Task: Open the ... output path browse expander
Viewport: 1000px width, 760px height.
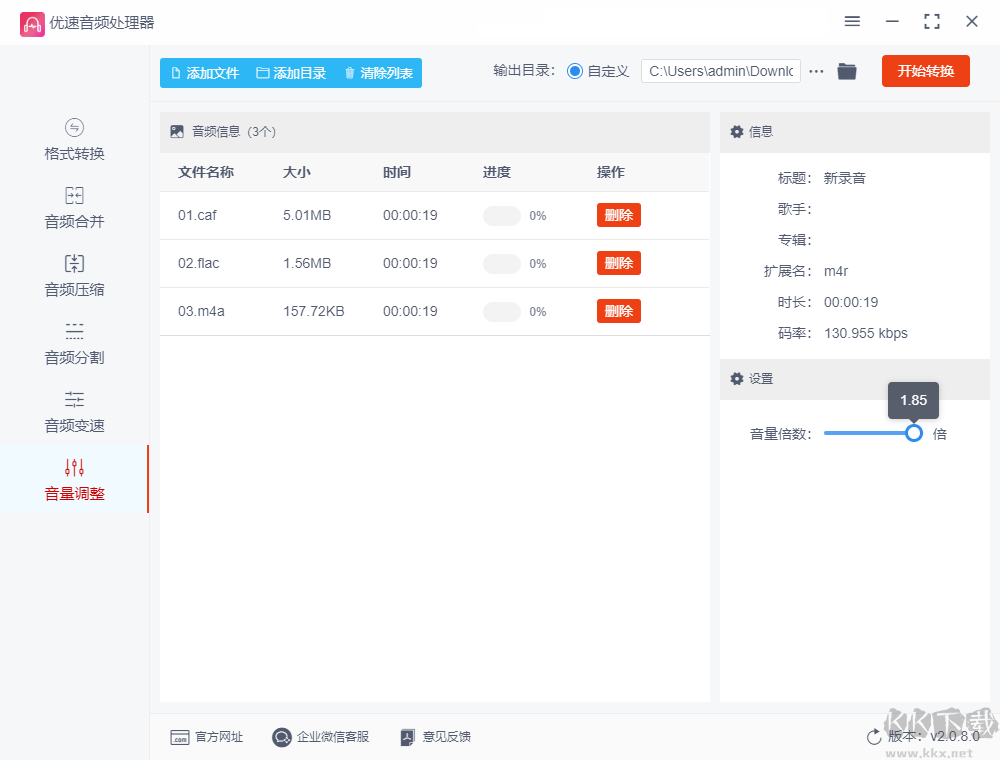Action: click(816, 71)
